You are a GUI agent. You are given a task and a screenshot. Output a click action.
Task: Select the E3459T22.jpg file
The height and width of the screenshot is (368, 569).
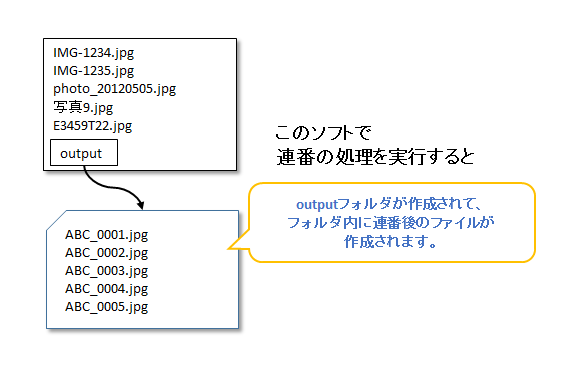tap(93, 126)
